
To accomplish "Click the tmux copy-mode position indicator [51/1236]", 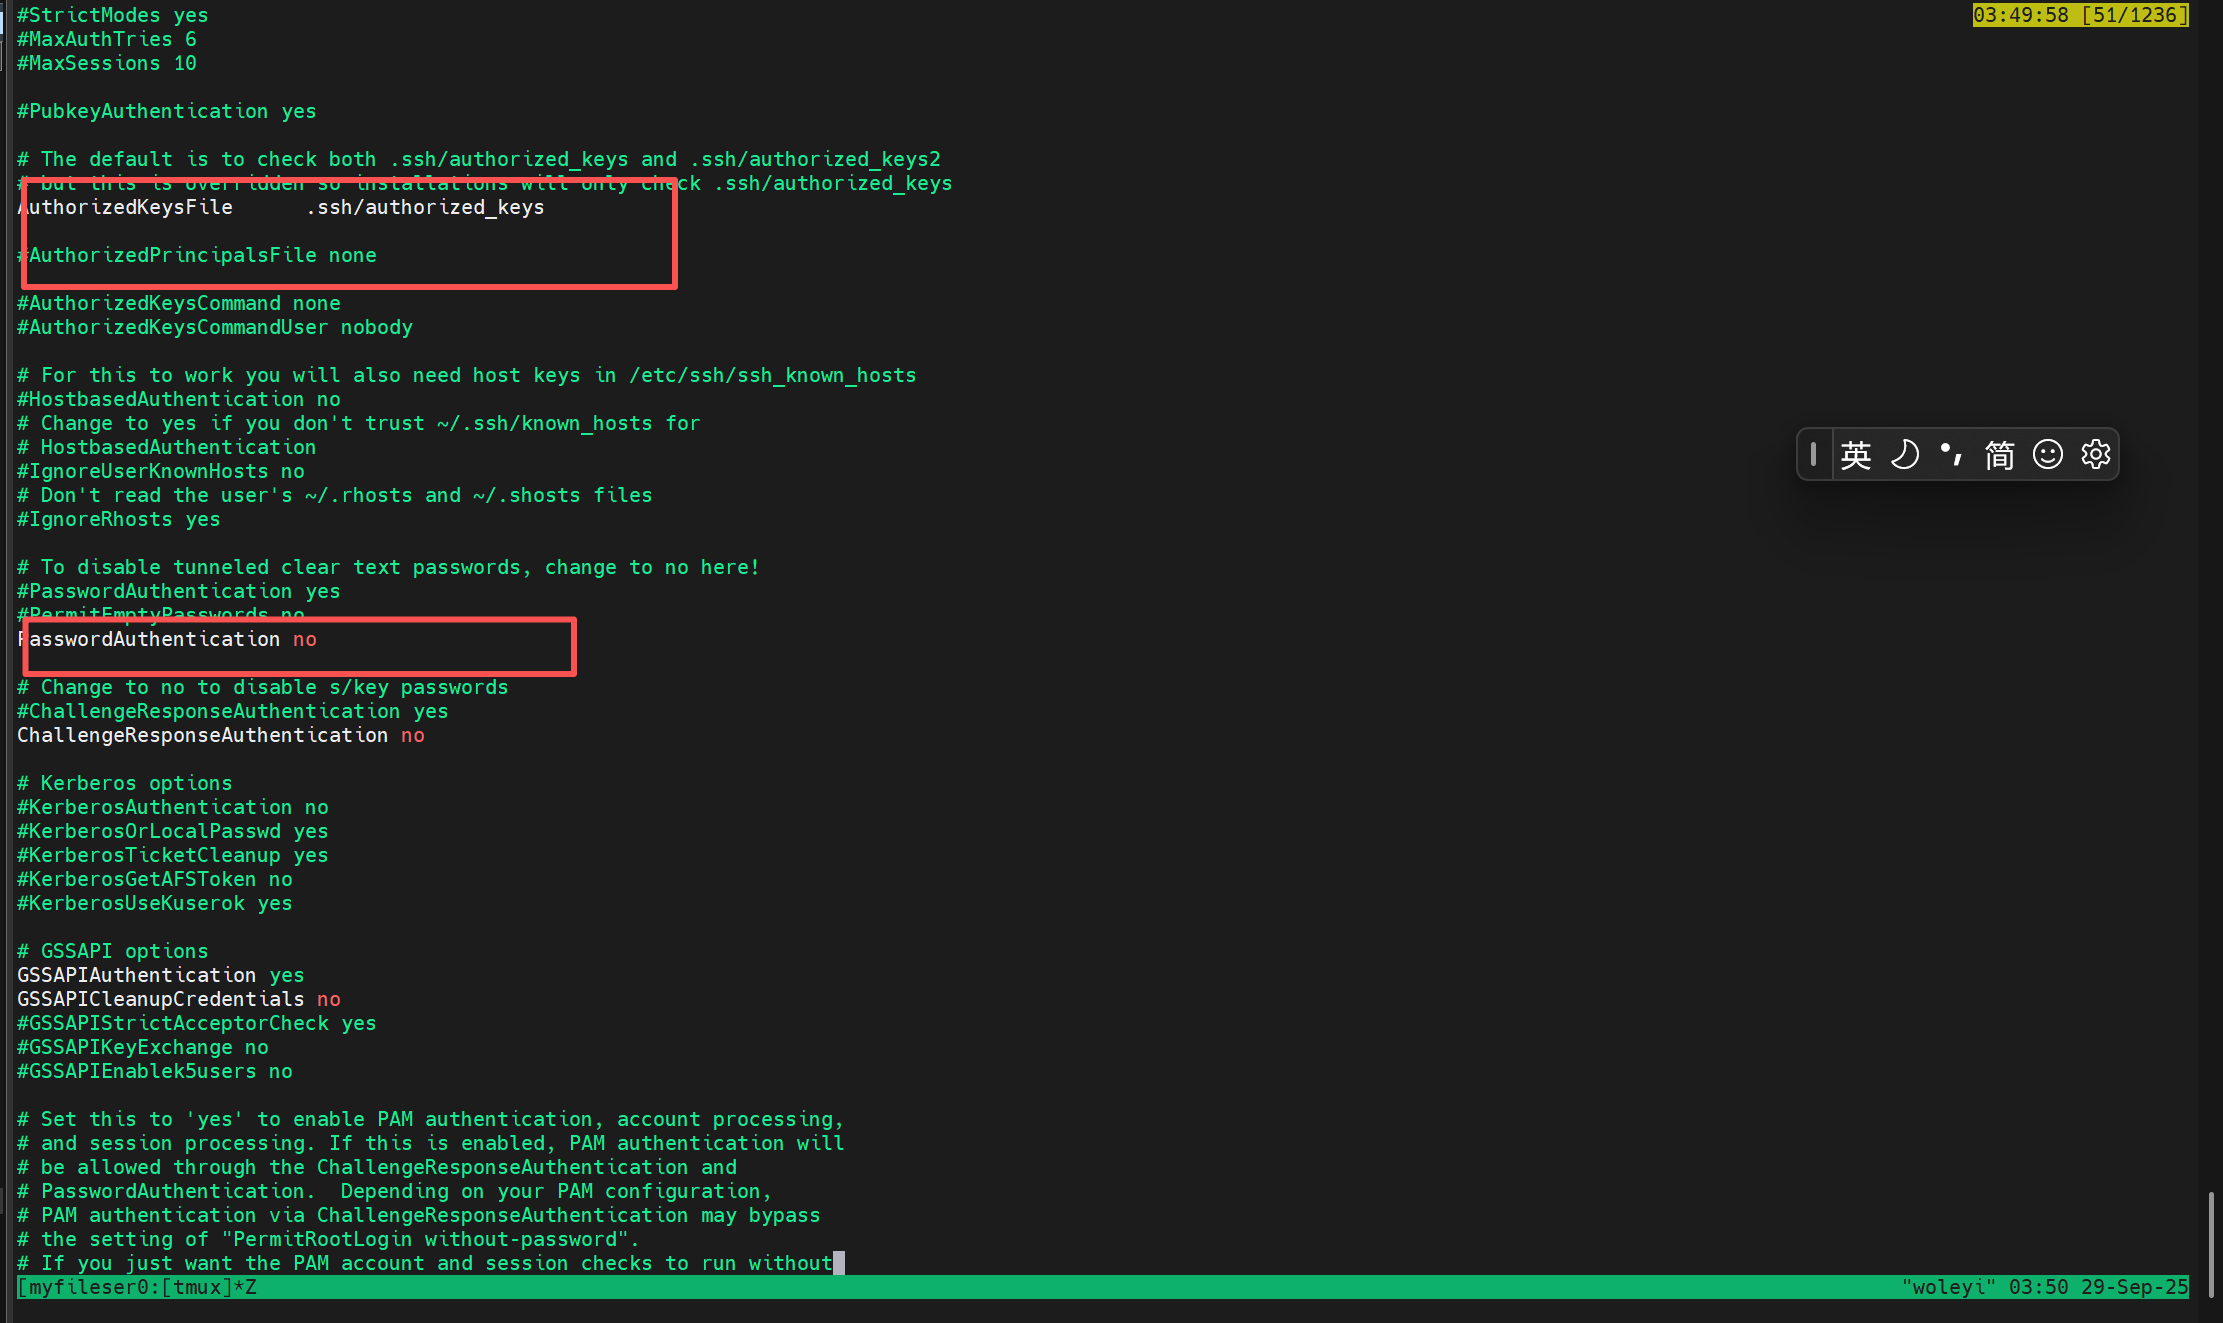I will 2134,15.
